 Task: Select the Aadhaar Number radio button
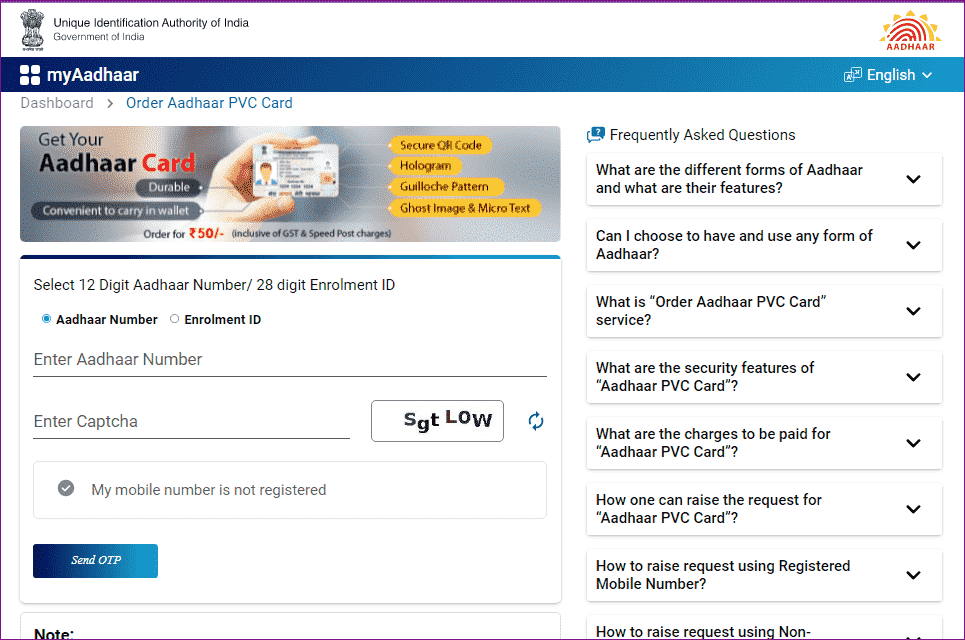(47, 319)
